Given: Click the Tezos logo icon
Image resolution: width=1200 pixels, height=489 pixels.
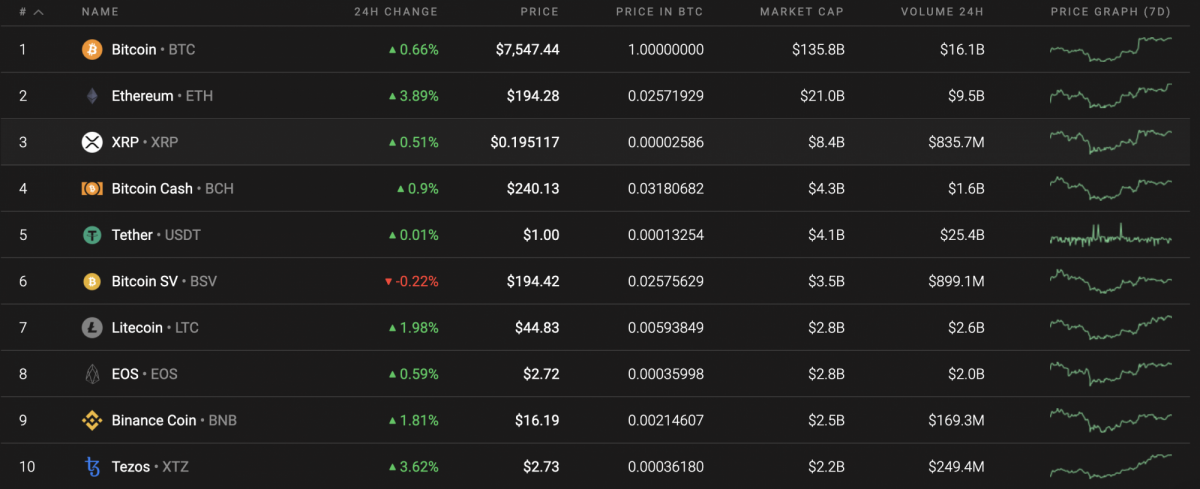Looking at the screenshot, I should (x=92, y=466).
